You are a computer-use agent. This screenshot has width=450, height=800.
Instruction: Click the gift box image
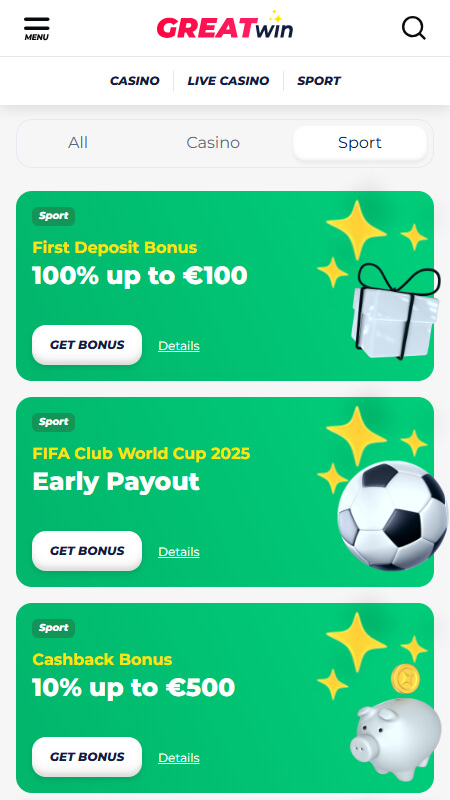click(395, 311)
